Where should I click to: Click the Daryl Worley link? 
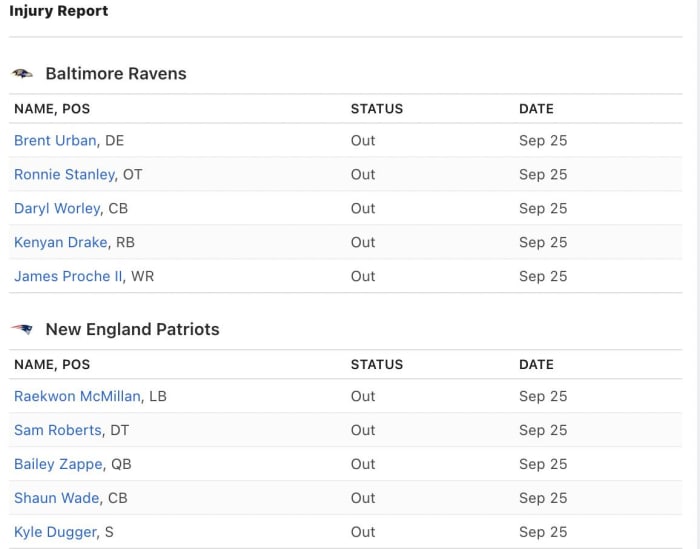57,208
